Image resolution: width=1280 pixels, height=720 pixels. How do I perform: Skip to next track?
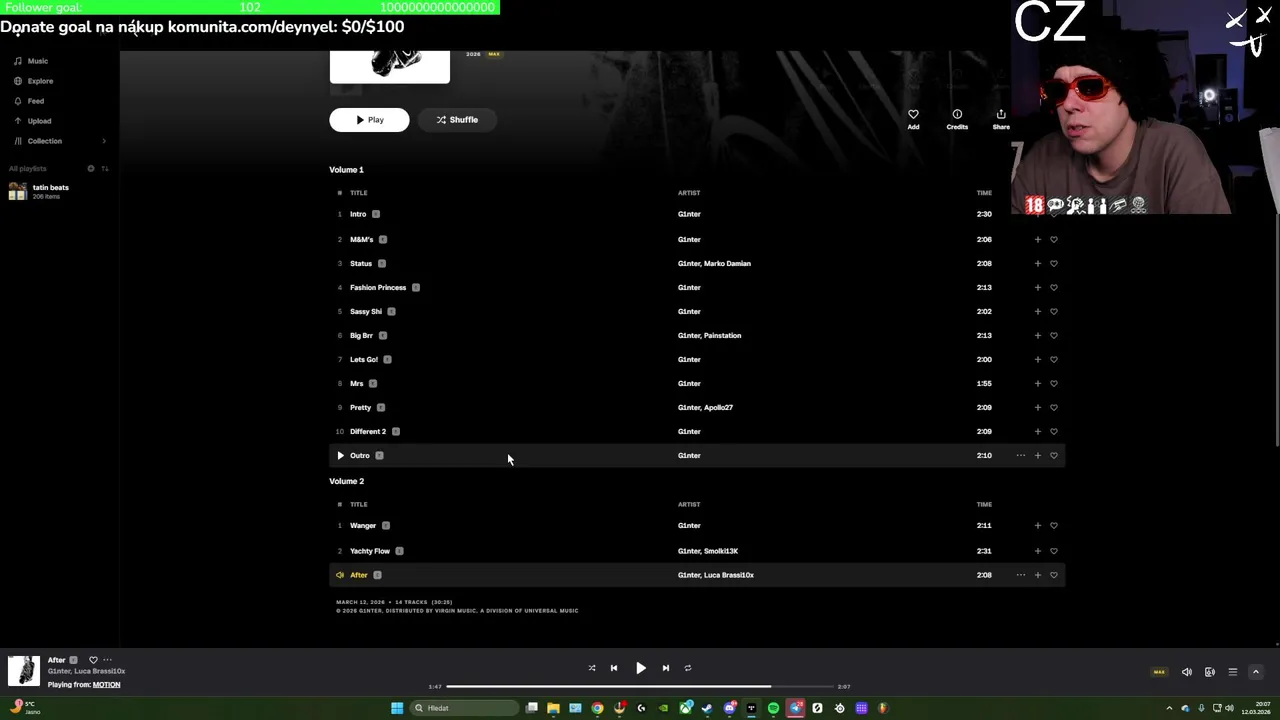point(666,668)
